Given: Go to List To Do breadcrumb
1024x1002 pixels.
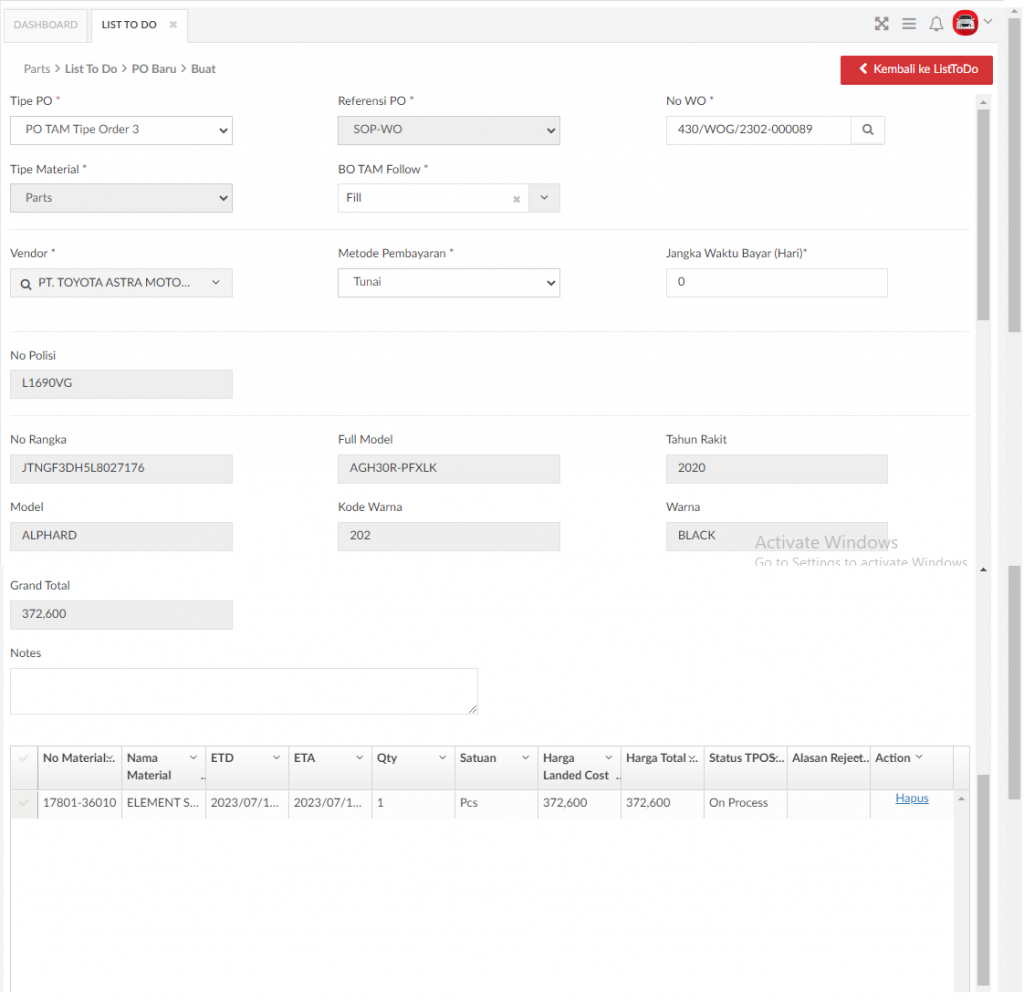Looking at the screenshot, I should [x=91, y=69].
